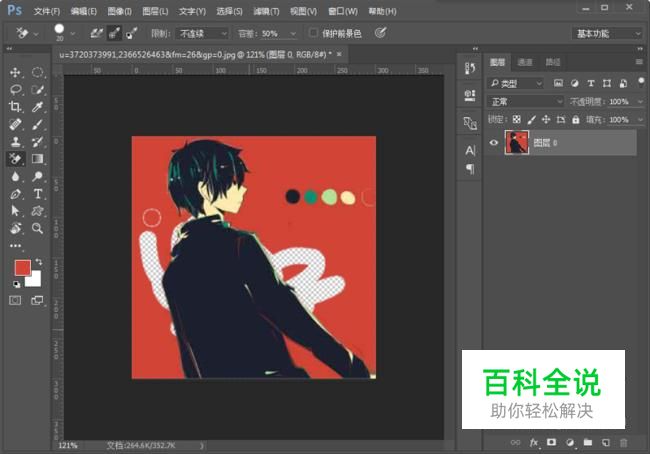Delete the selected layer
Screen dimensions: 650x454
623,442
